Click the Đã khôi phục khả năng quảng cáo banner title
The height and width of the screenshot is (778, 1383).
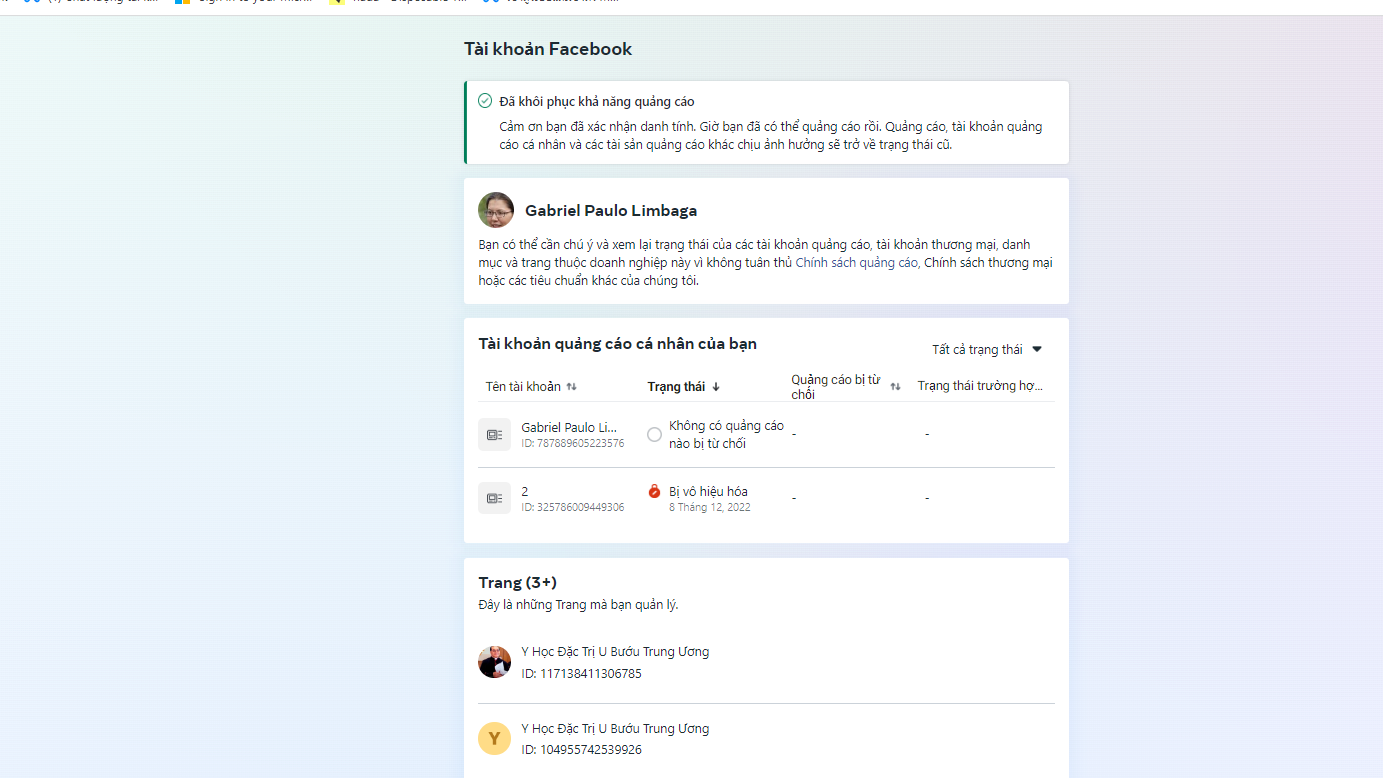click(597, 102)
